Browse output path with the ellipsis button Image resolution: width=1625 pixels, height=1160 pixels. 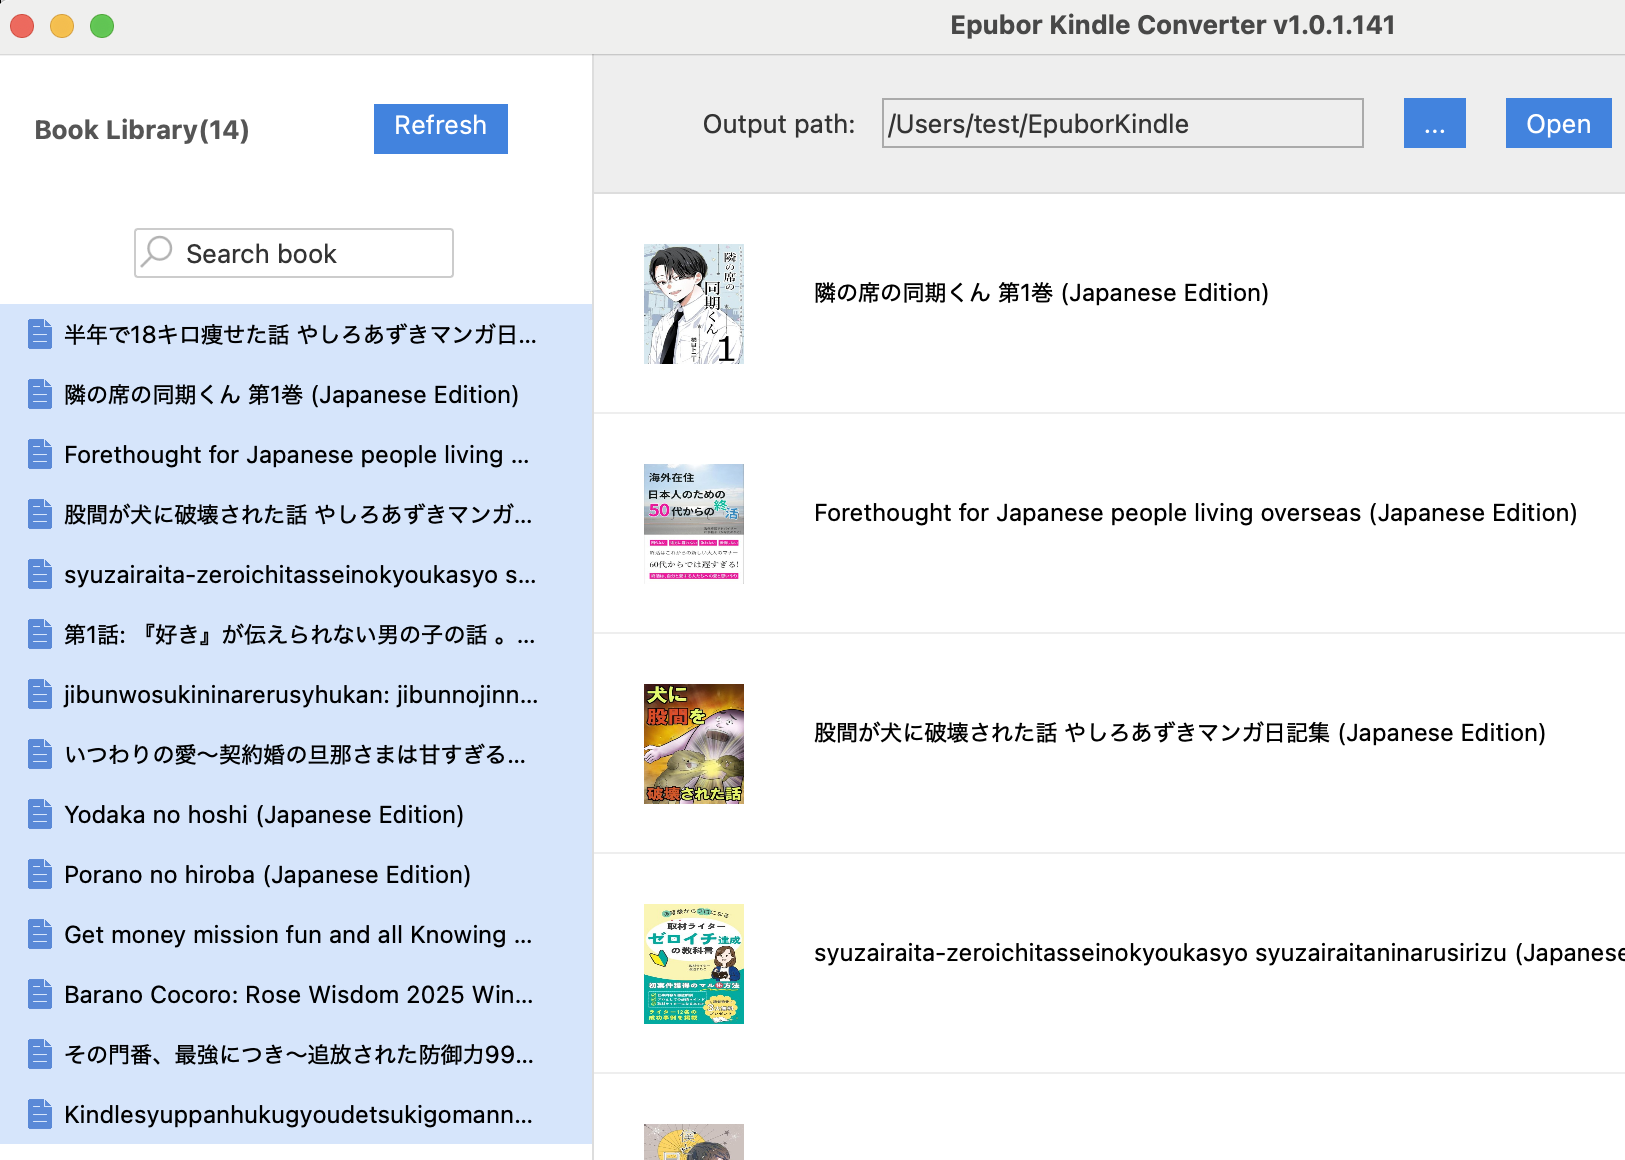coord(1434,123)
